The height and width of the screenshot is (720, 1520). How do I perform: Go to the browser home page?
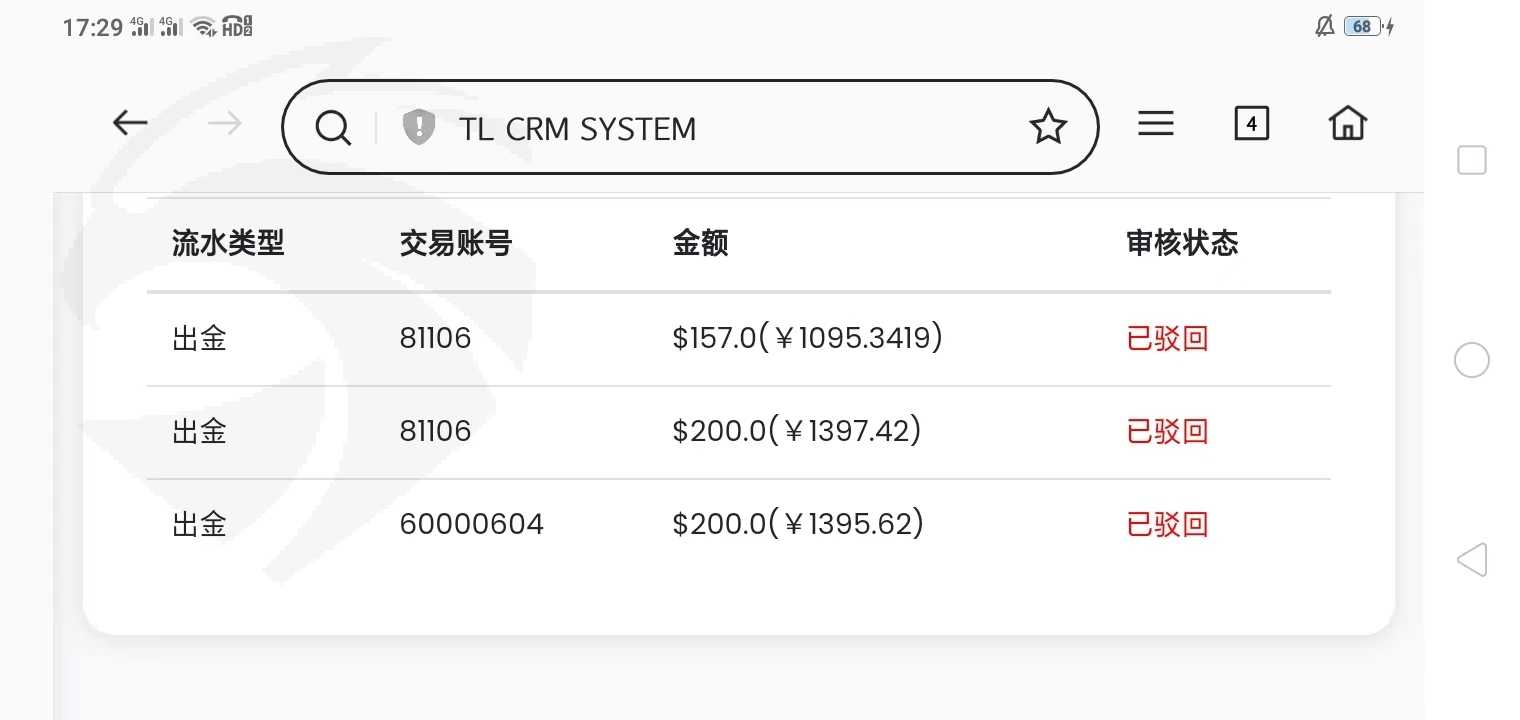pos(1348,123)
